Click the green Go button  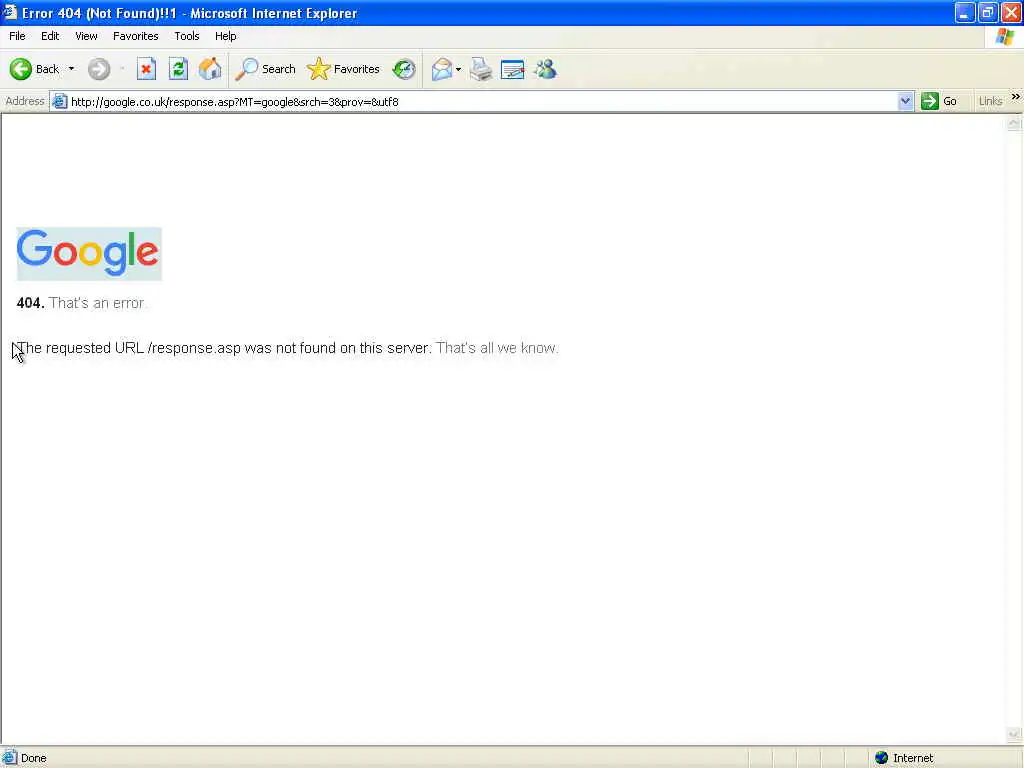click(939, 101)
